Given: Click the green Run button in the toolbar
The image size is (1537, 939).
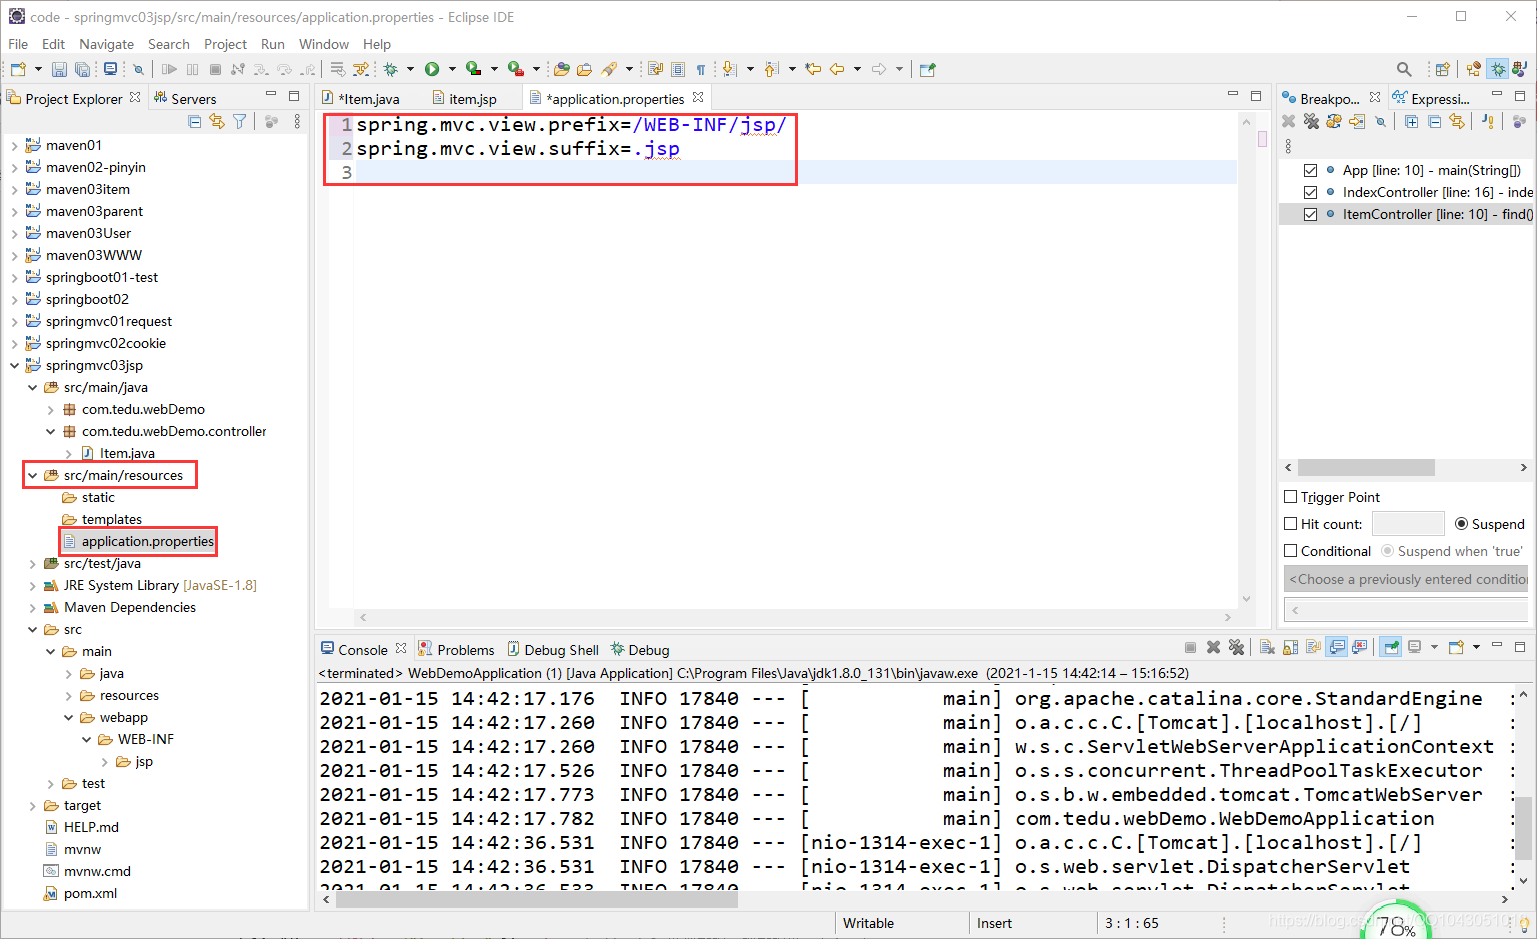Looking at the screenshot, I should pyautogui.click(x=432, y=69).
